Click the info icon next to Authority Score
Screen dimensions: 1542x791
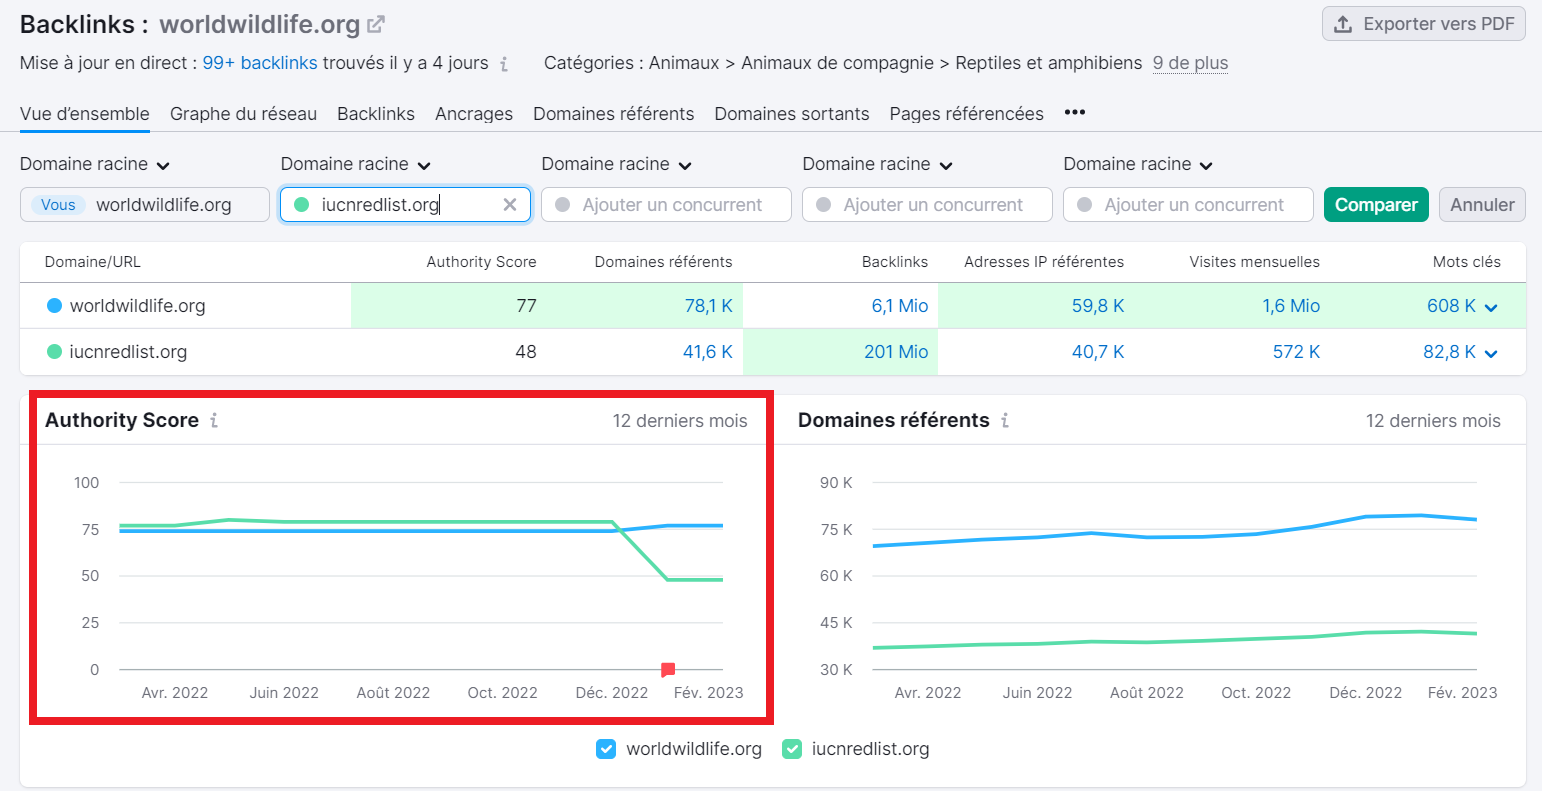click(x=212, y=421)
